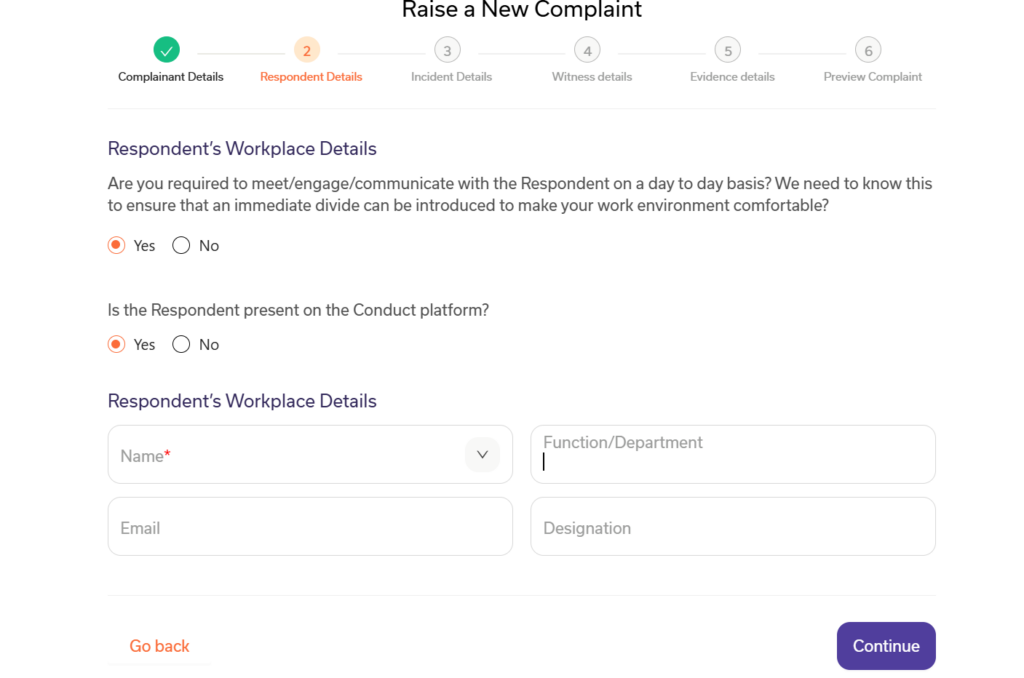Open the Incident Details step label
Screen dimensions: 1024x678
[x=451, y=77]
